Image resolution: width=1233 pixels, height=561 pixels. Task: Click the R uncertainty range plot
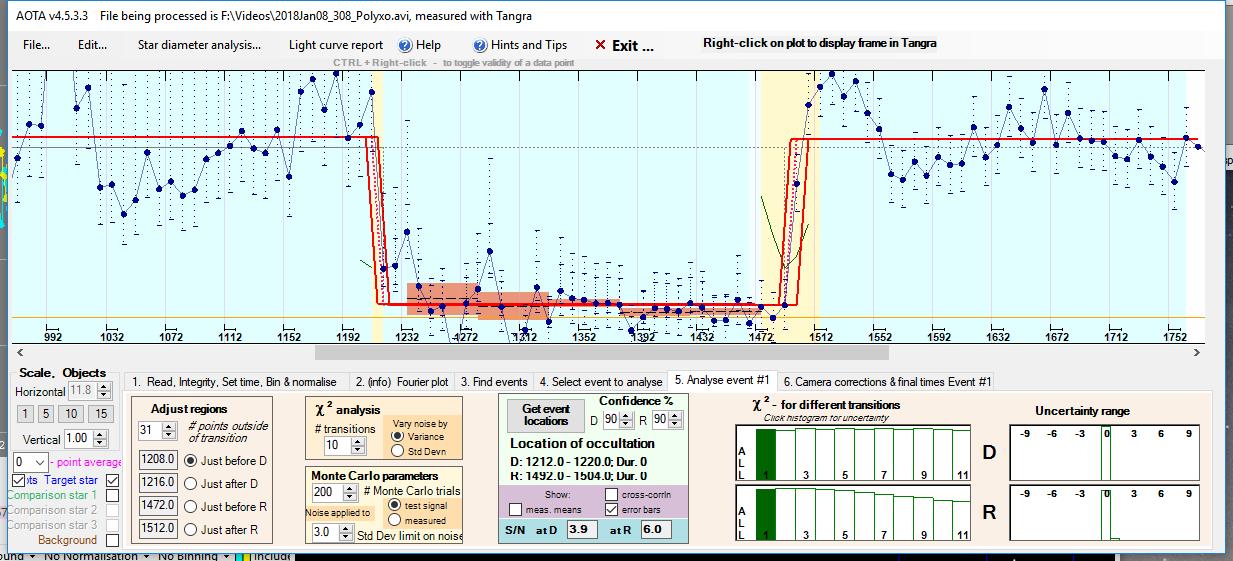(x=1106, y=514)
